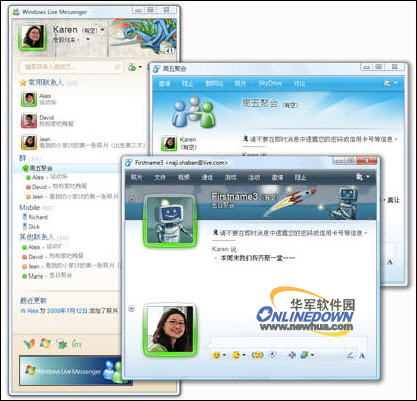The image size is (417, 401).
Task: Select Alex under 其他联系人
Action: 42,247
